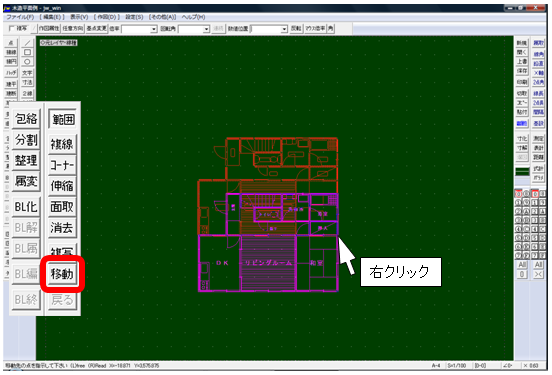Choose the 消去 erase tool
The width and height of the screenshot is (552, 375).
62,227
